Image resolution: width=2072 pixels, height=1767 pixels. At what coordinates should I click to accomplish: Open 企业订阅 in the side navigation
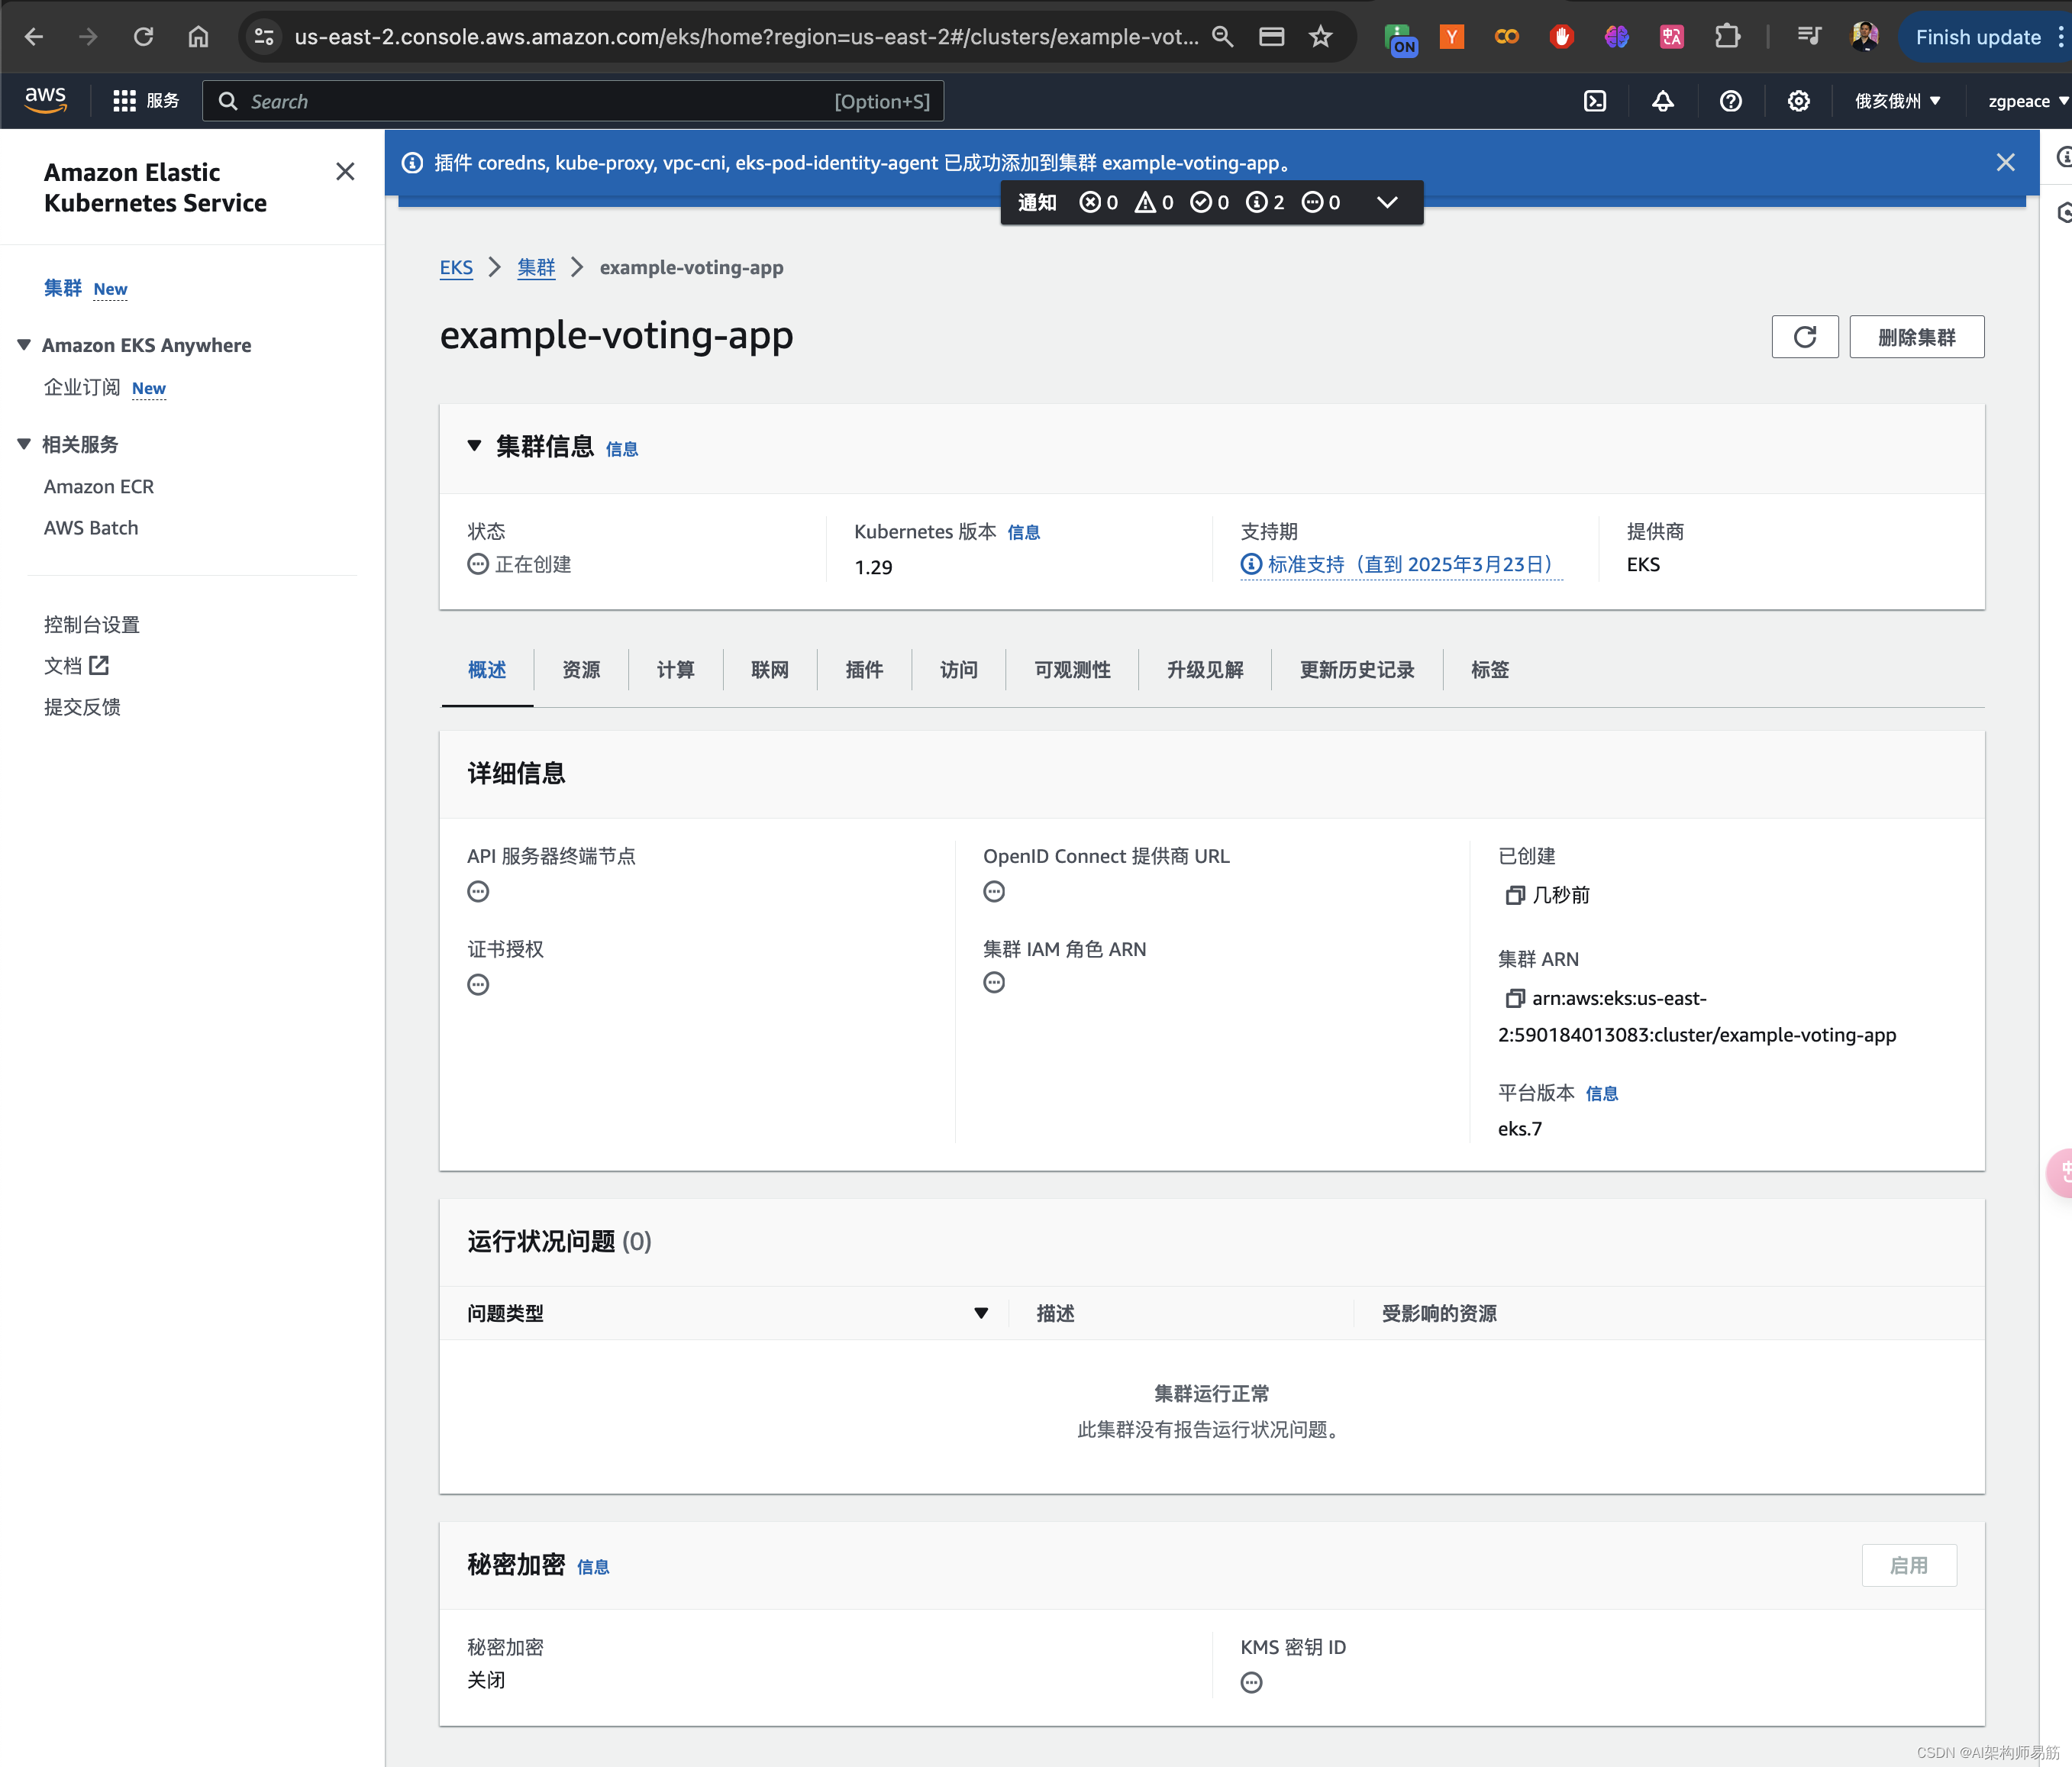82,387
